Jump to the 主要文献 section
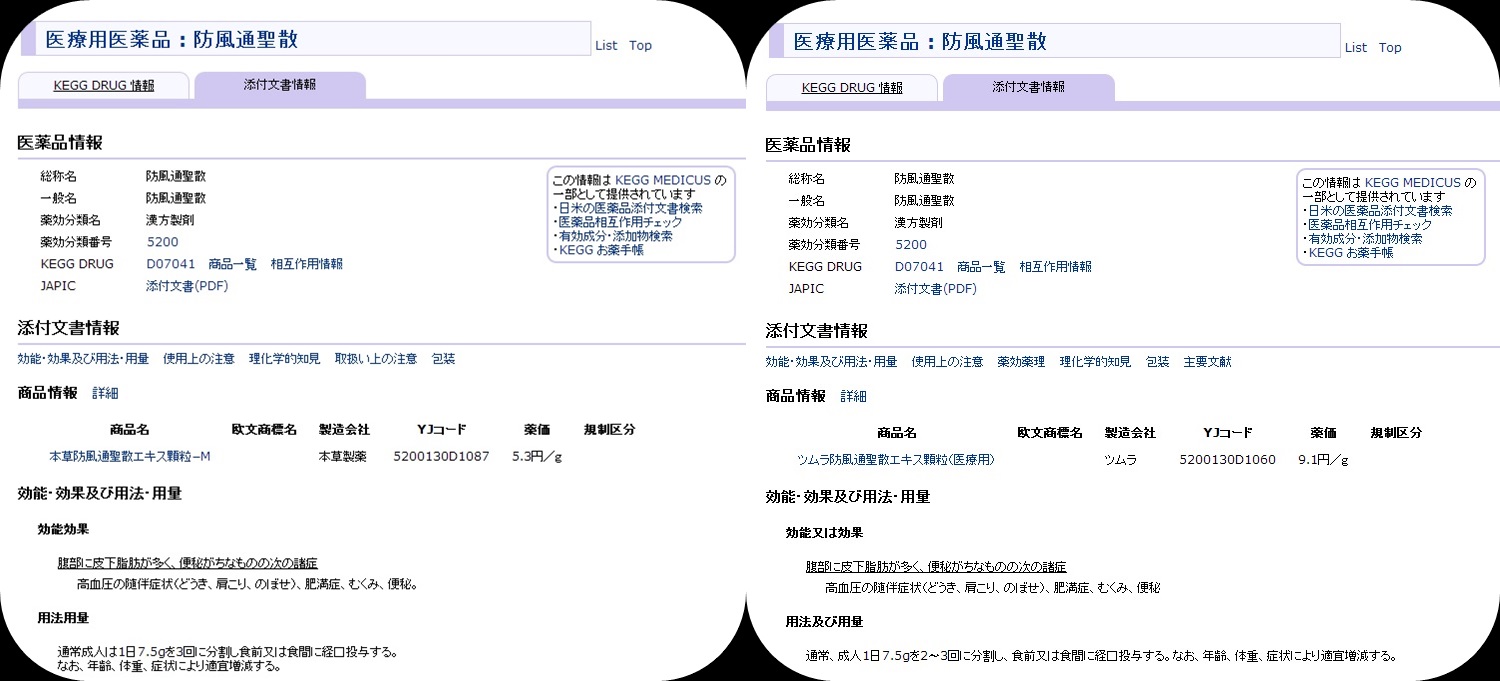The width and height of the screenshot is (1500, 681). pos(1207,361)
